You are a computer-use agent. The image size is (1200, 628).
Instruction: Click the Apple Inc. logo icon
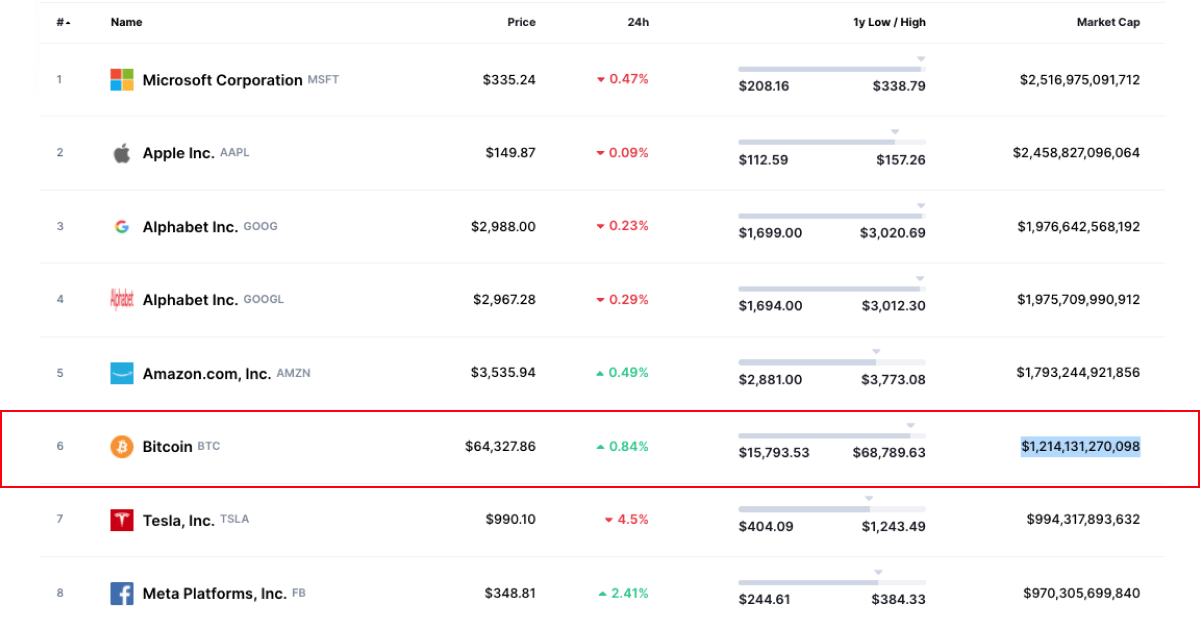tap(121, 153)
